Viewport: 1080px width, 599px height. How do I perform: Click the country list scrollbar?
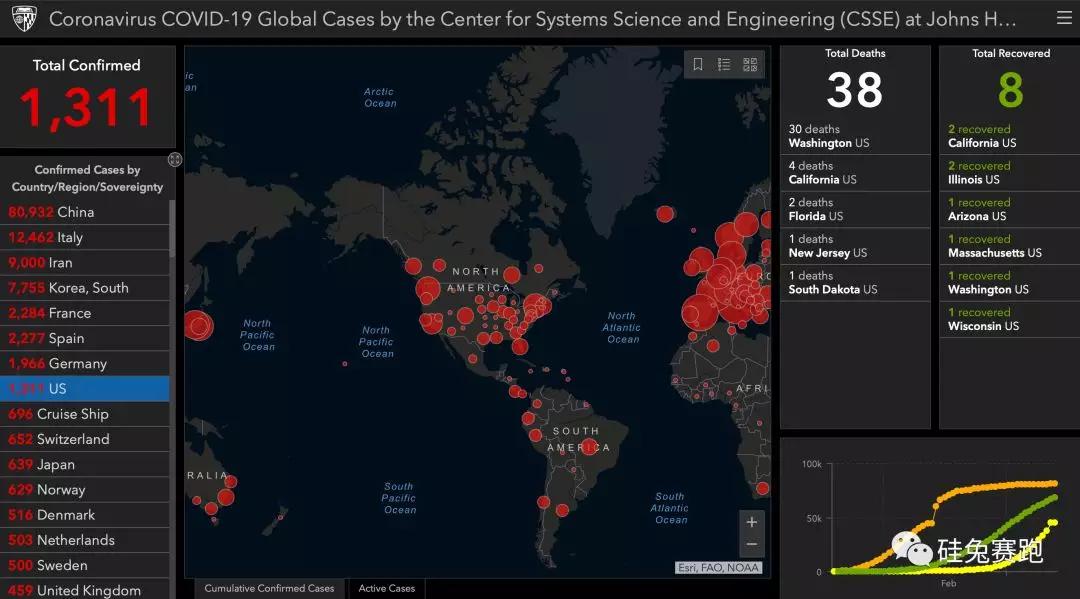pyautogui.click(x=172, y=230)
